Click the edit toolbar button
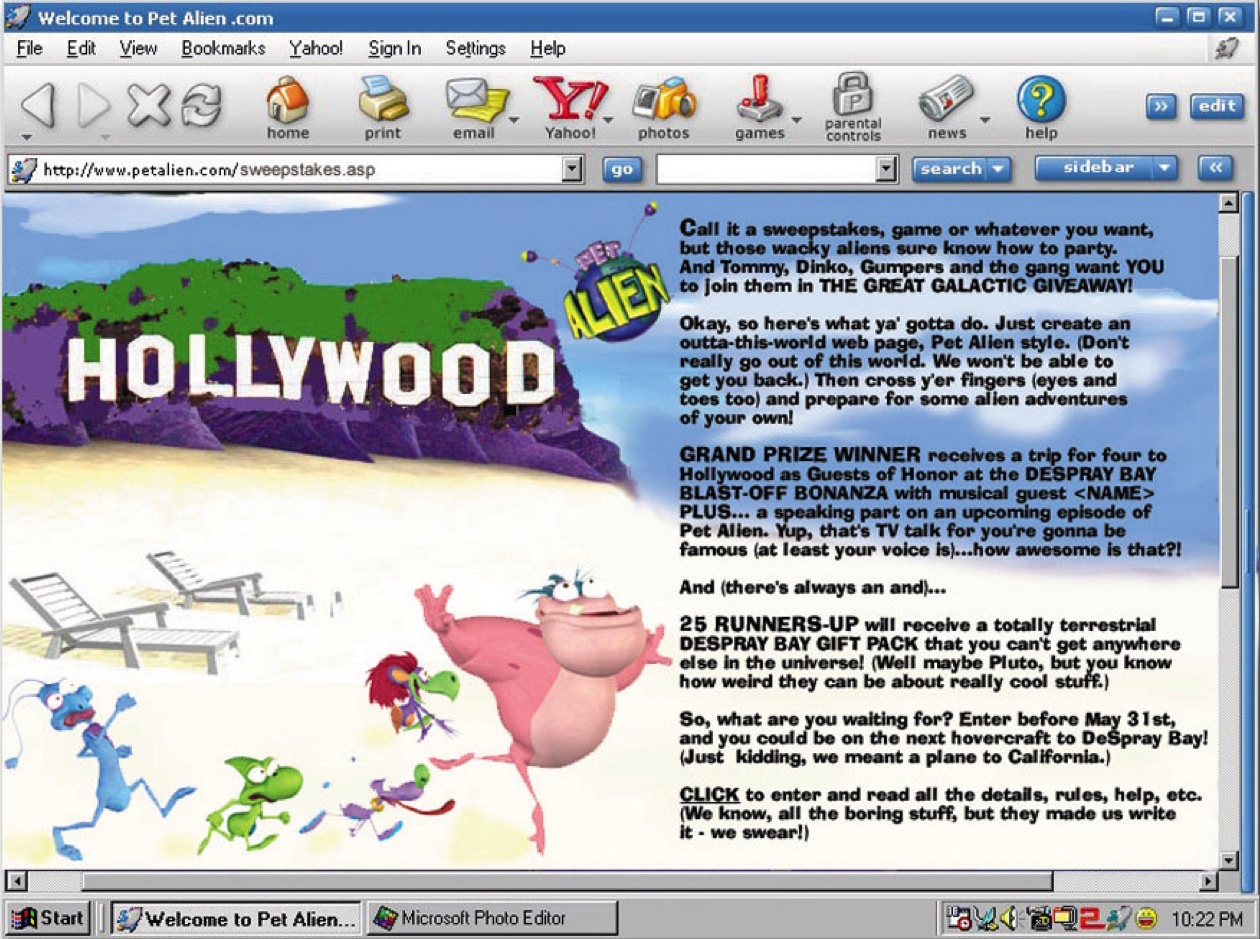Viewport: 1260px width, 939px height. (1216, 106)
